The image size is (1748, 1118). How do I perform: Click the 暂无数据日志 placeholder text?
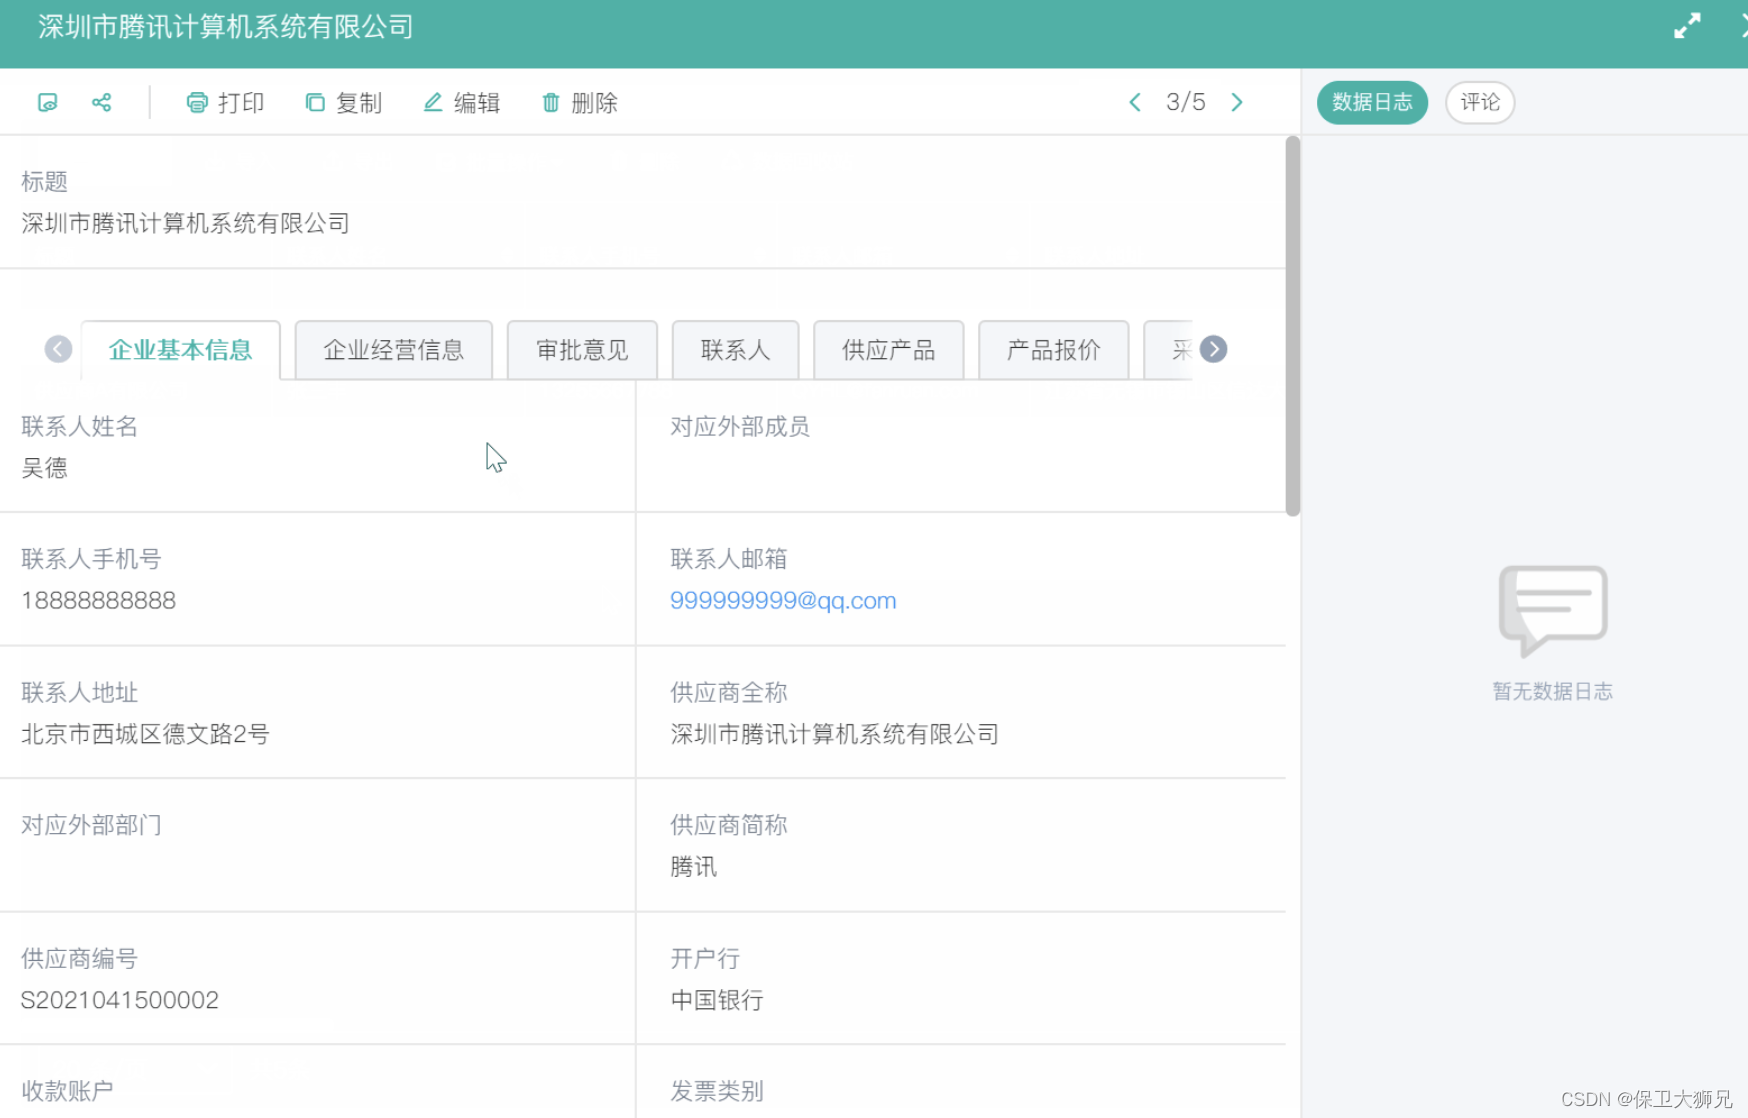1552,692
